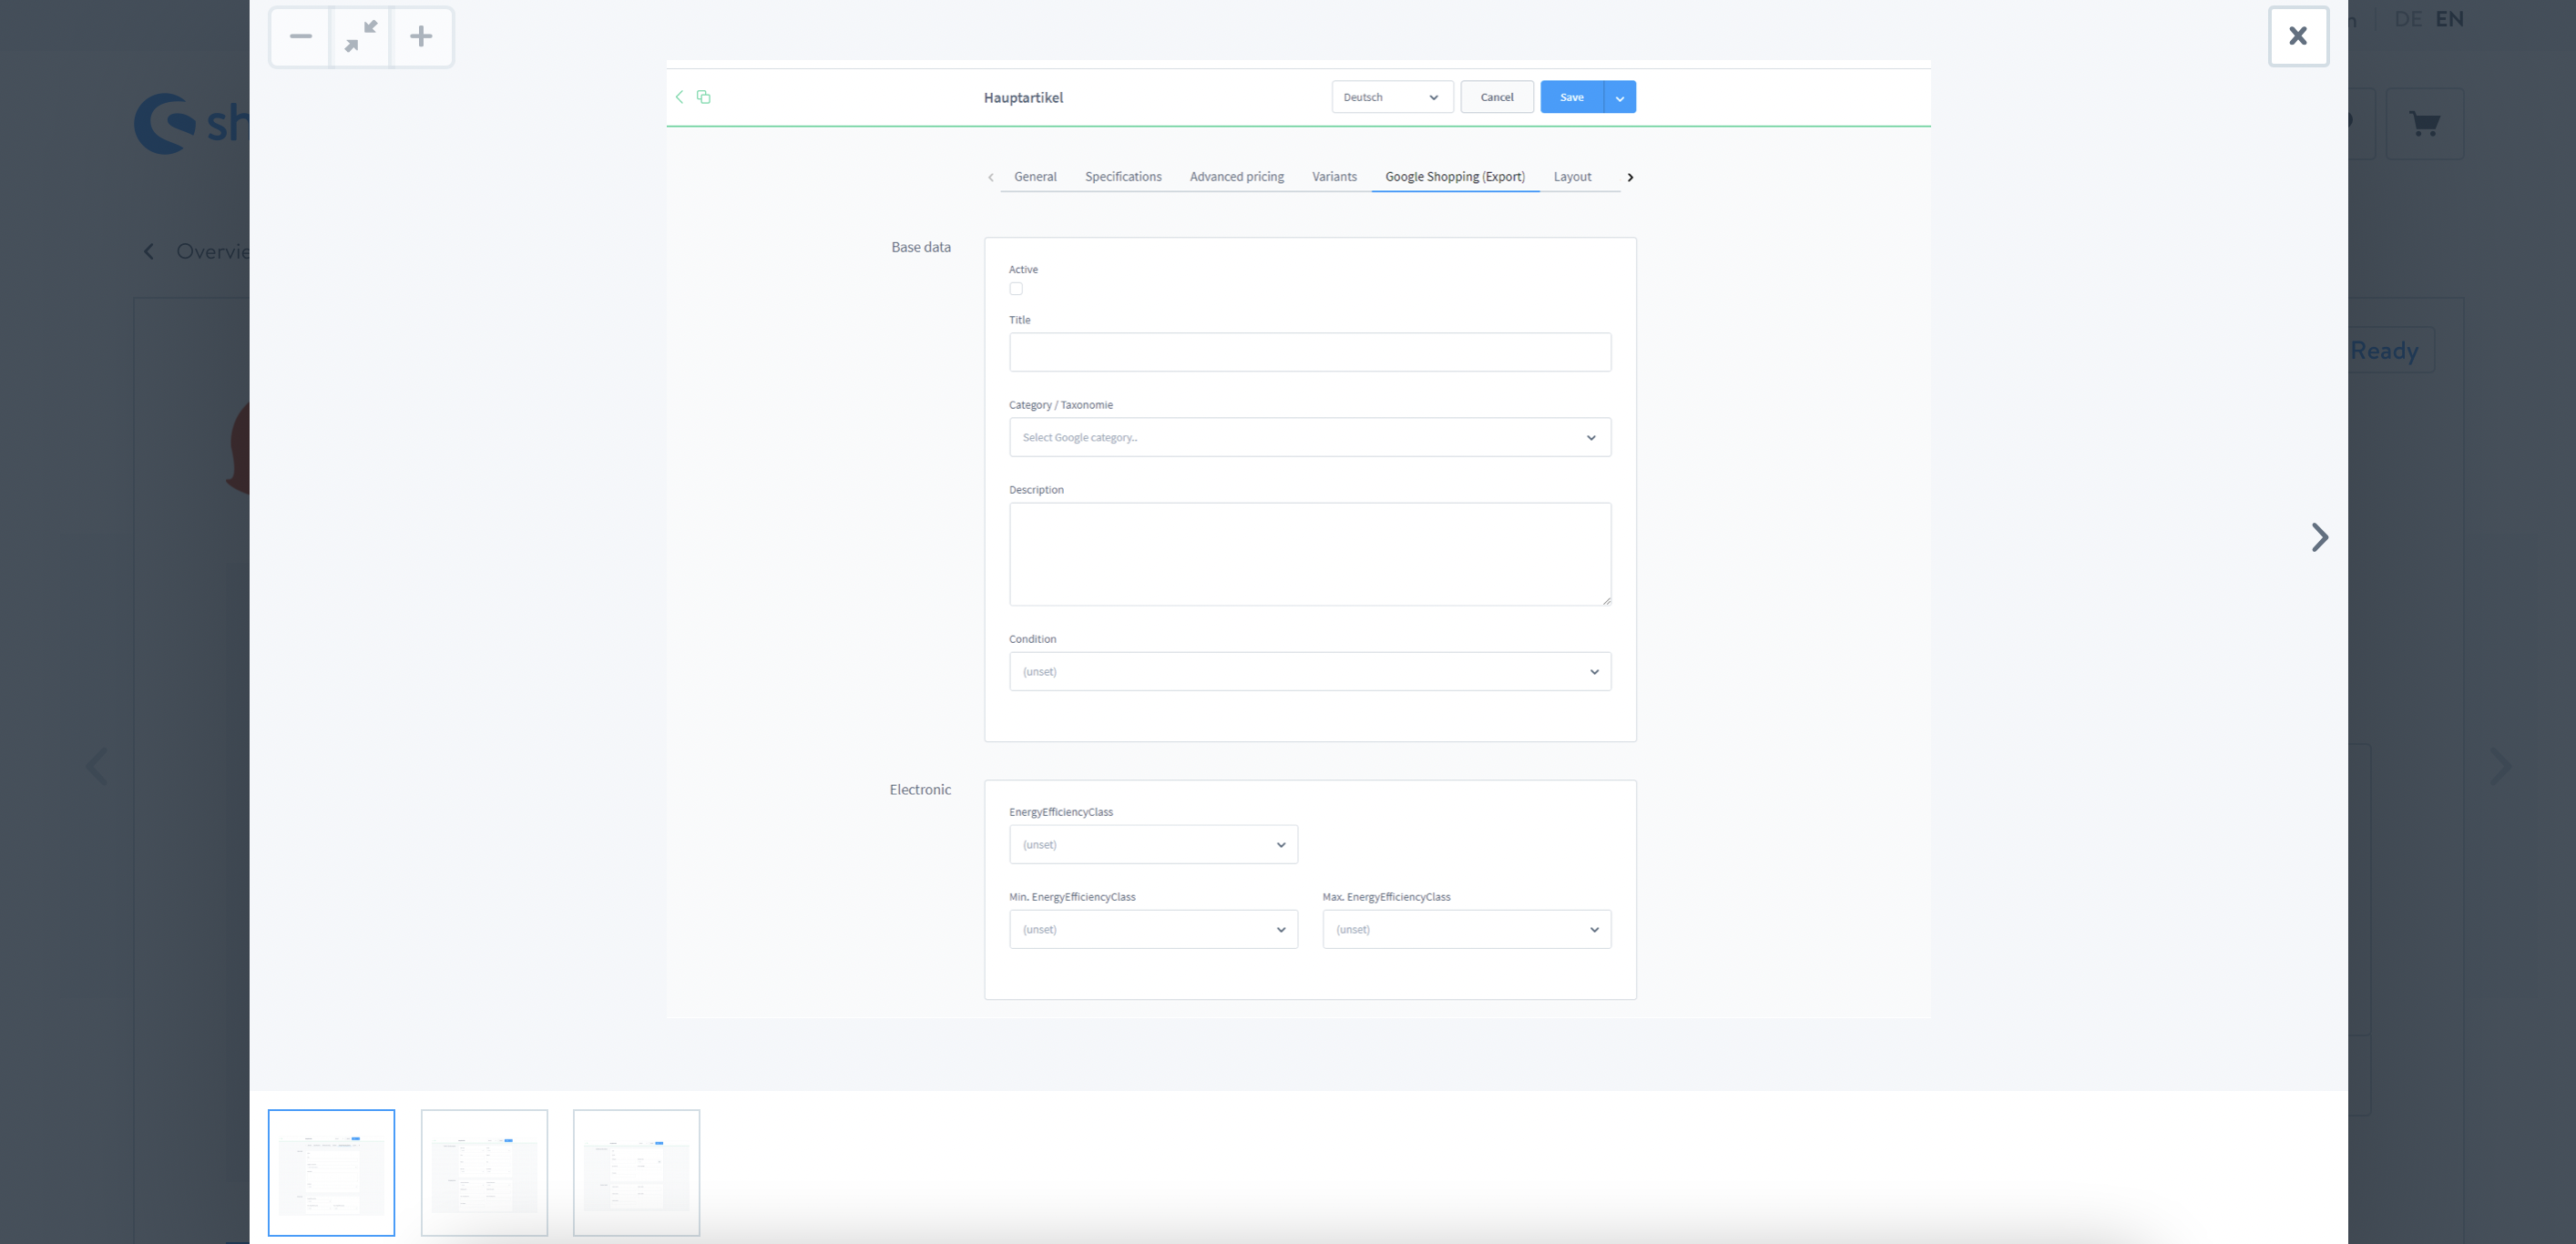
Task: Enable the Active checkbox
Action: (1016, 289)
